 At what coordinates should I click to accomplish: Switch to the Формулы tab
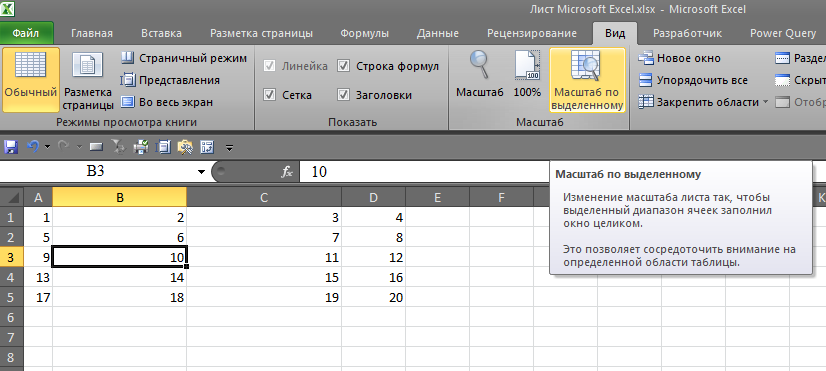365,33
